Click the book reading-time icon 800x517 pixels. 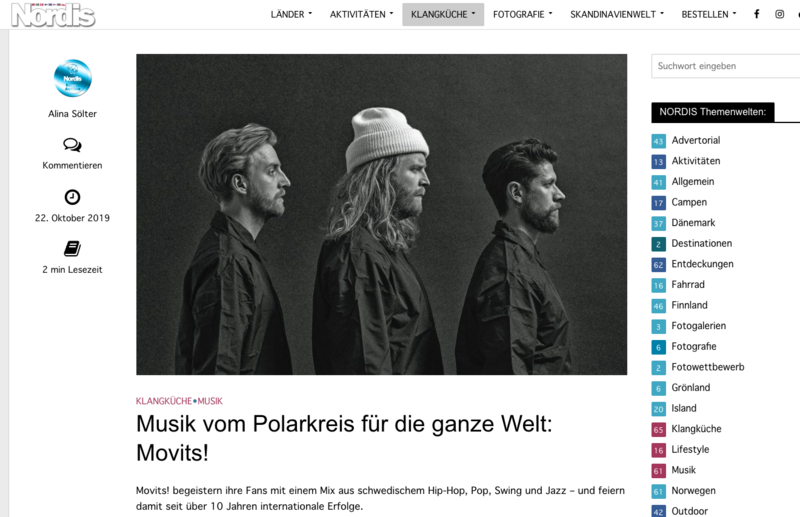(72, 249)
